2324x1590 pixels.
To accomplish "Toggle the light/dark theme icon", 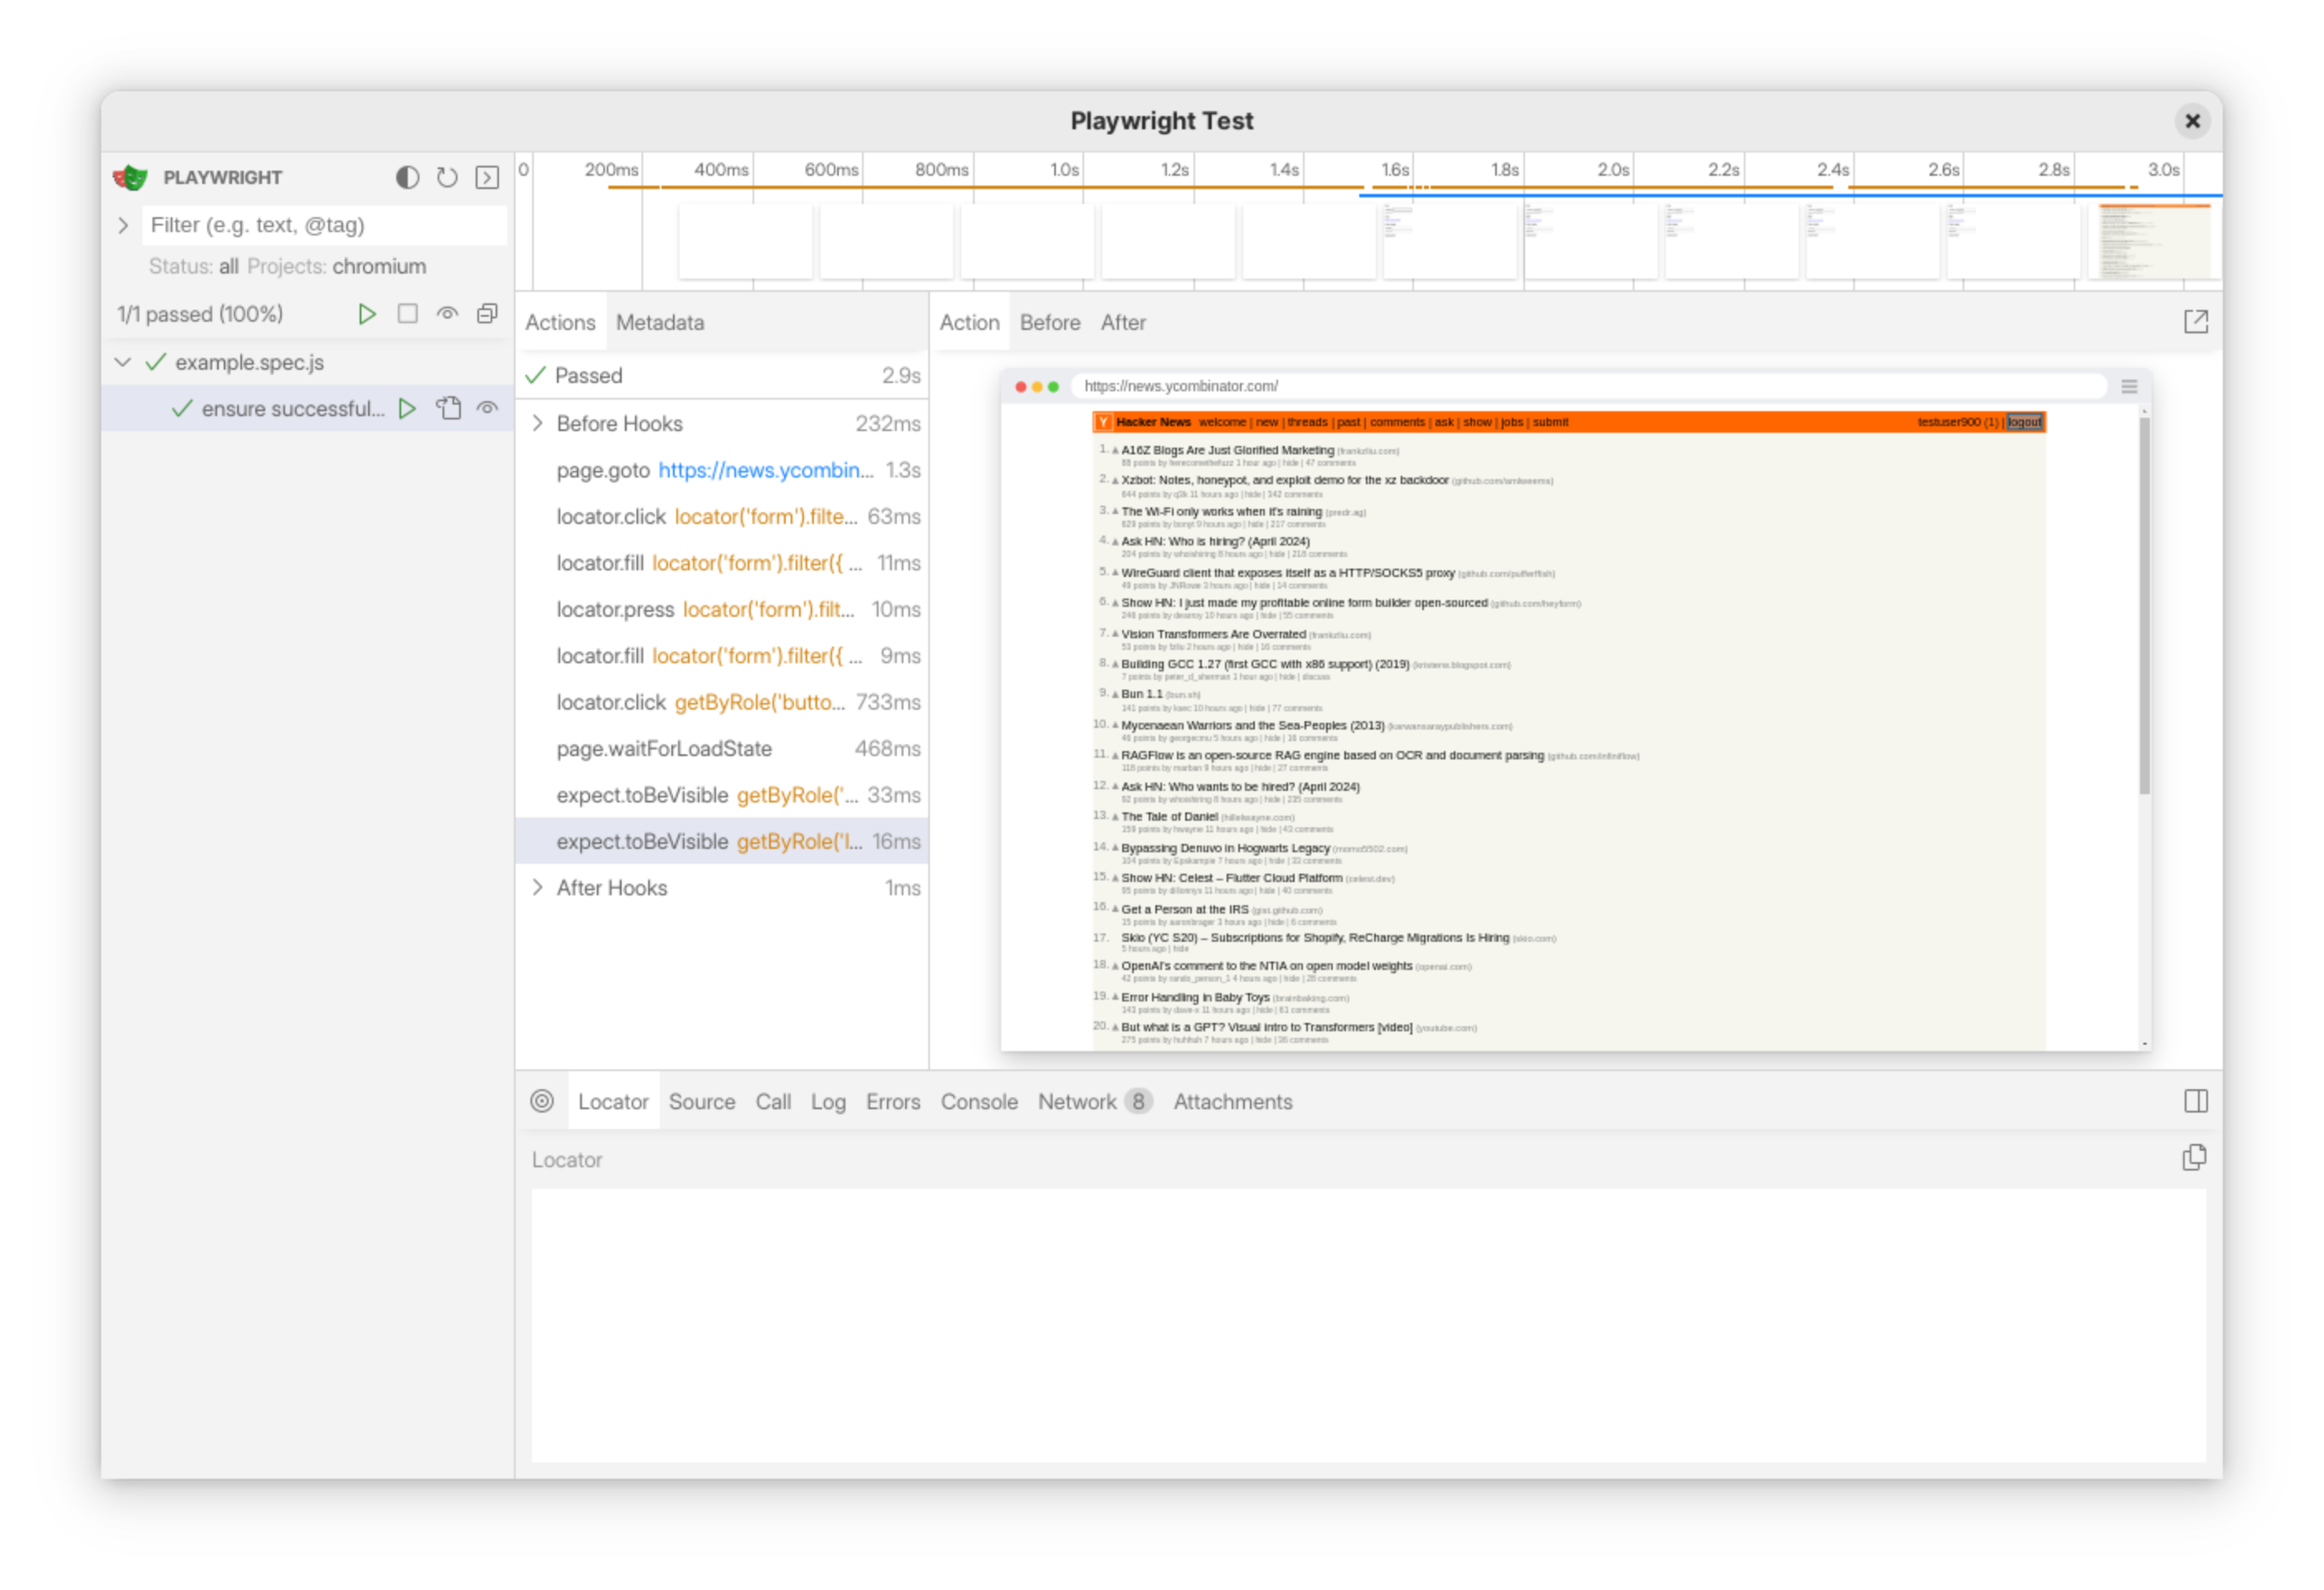I will click(x=407, y=177).
